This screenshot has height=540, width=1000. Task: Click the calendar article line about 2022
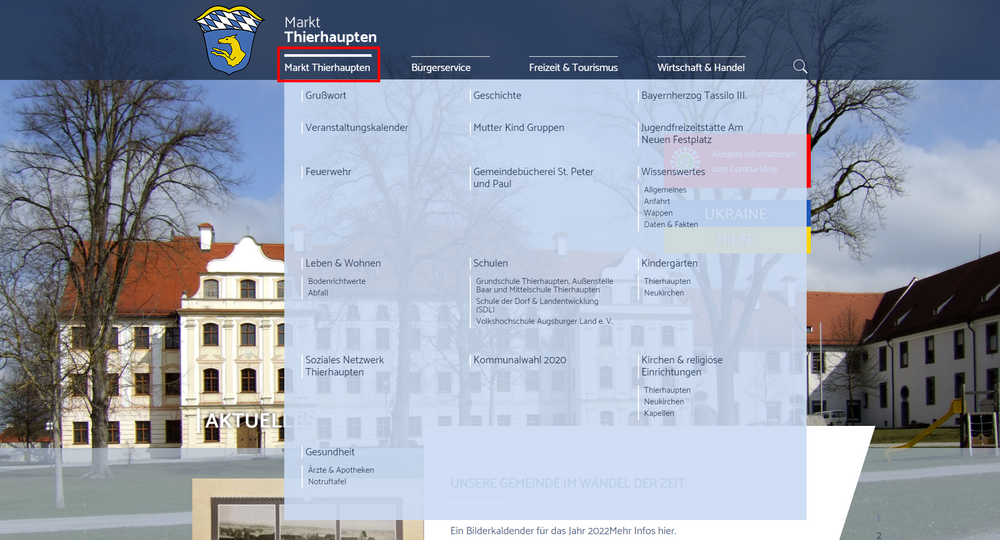tap(563, 530)
